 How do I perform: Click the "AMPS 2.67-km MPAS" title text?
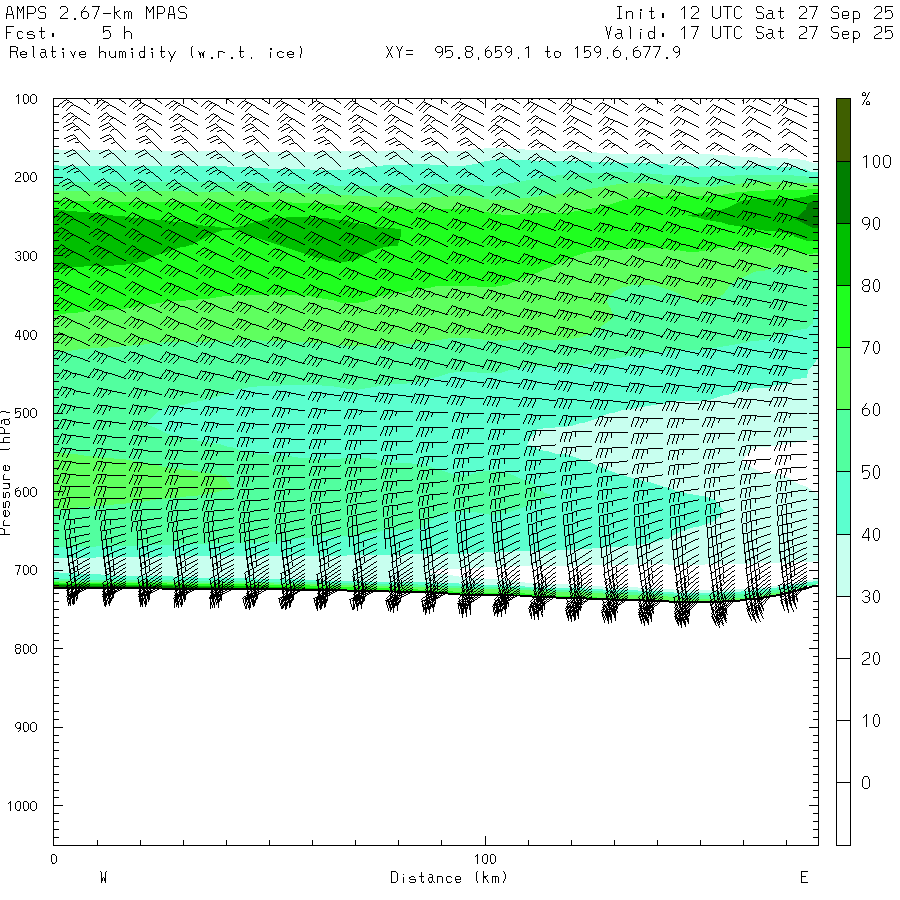[x=96, y=14]
